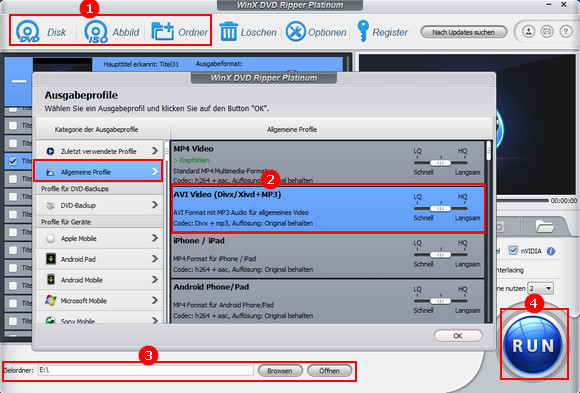580x393 pixels.
Task: Click the mail envelope icon
Action: coord(547,32)
